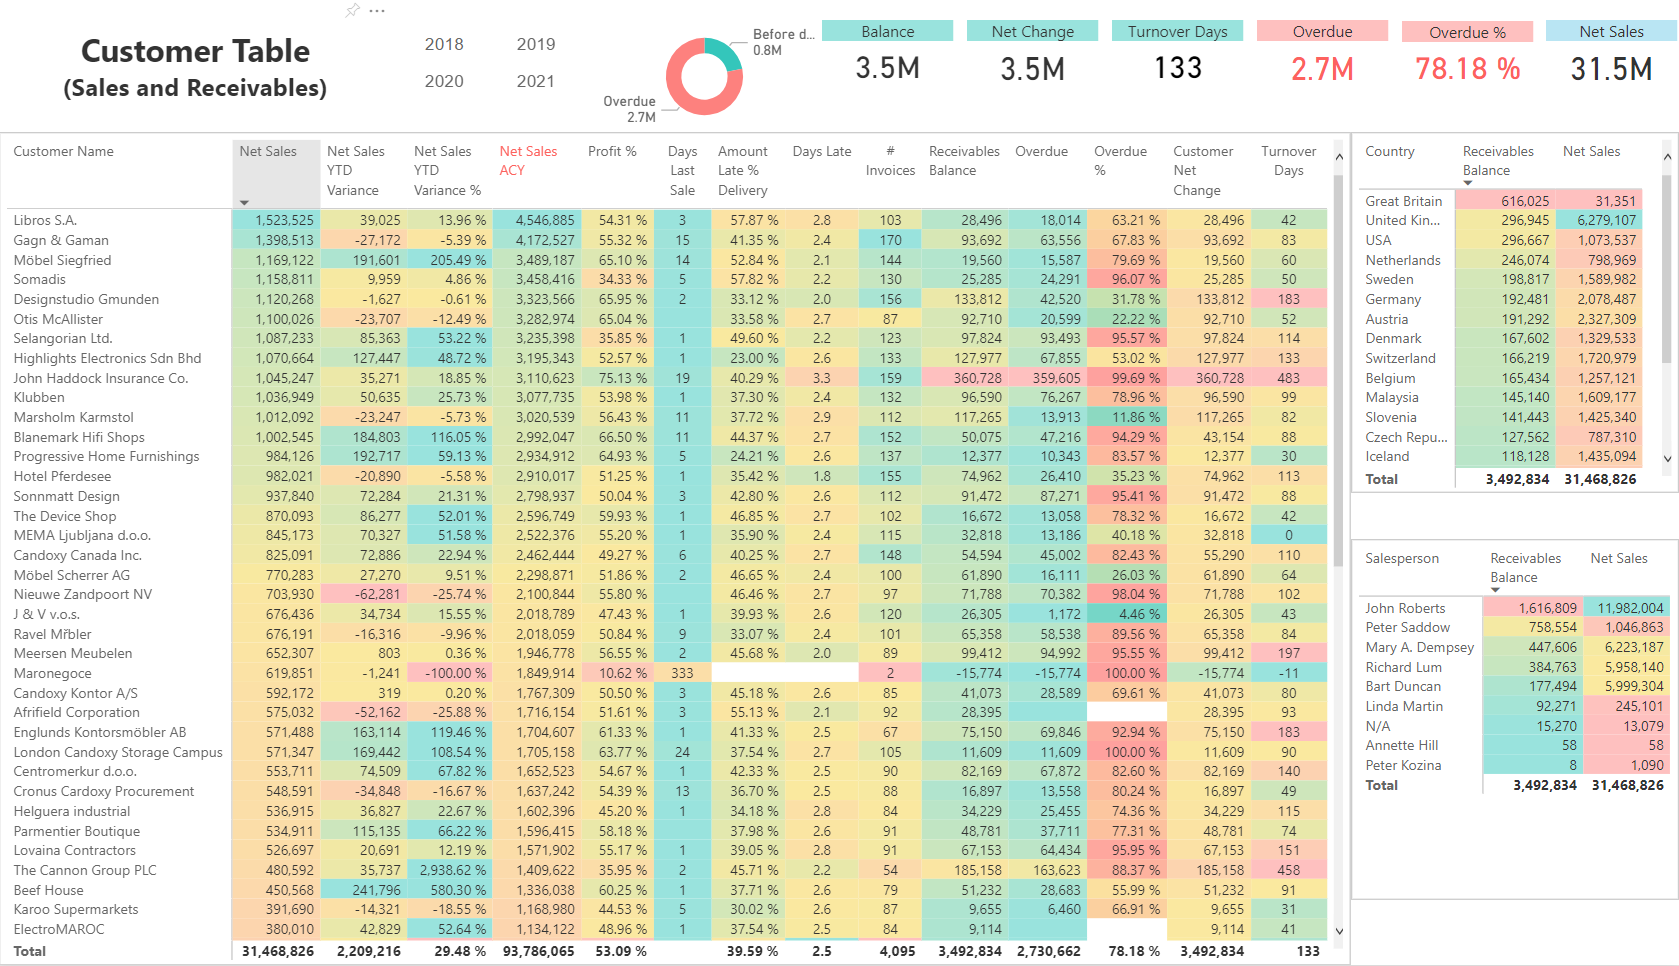1679x966 pixels.
Task: Open the More options ellipsis menu
Action: click(x=375, y=13)
